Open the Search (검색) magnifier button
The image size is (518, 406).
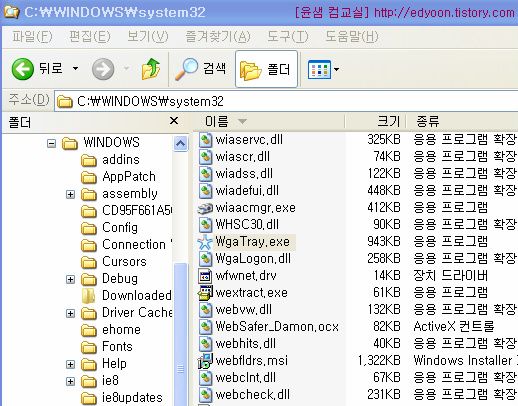point(201,69)
